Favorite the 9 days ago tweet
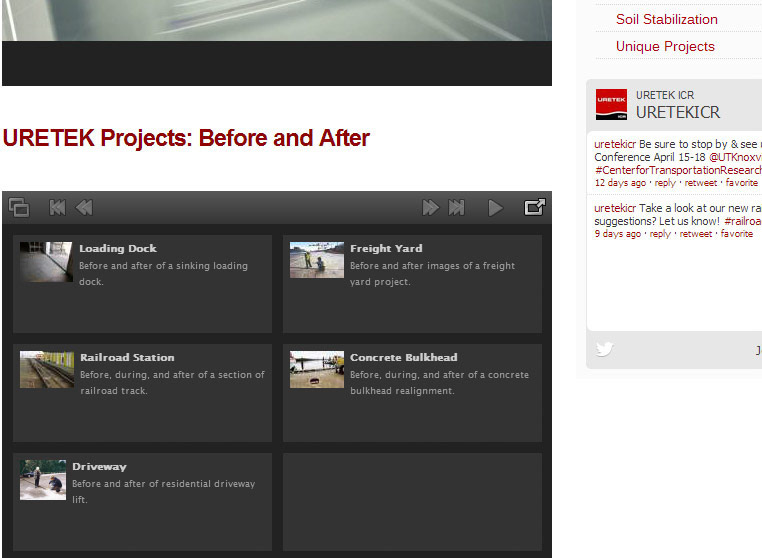Viewport: 762px width, 558px height. (x=737, y=234)
